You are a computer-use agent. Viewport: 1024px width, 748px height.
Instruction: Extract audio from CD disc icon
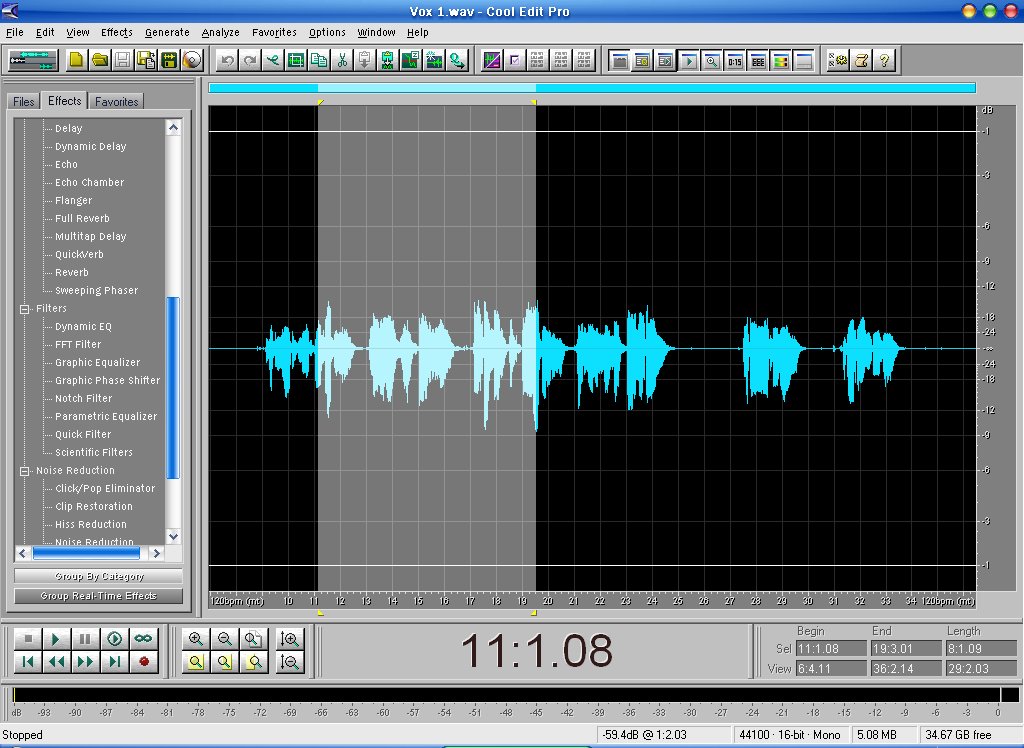pyautogui.click(x=192, y=60)
